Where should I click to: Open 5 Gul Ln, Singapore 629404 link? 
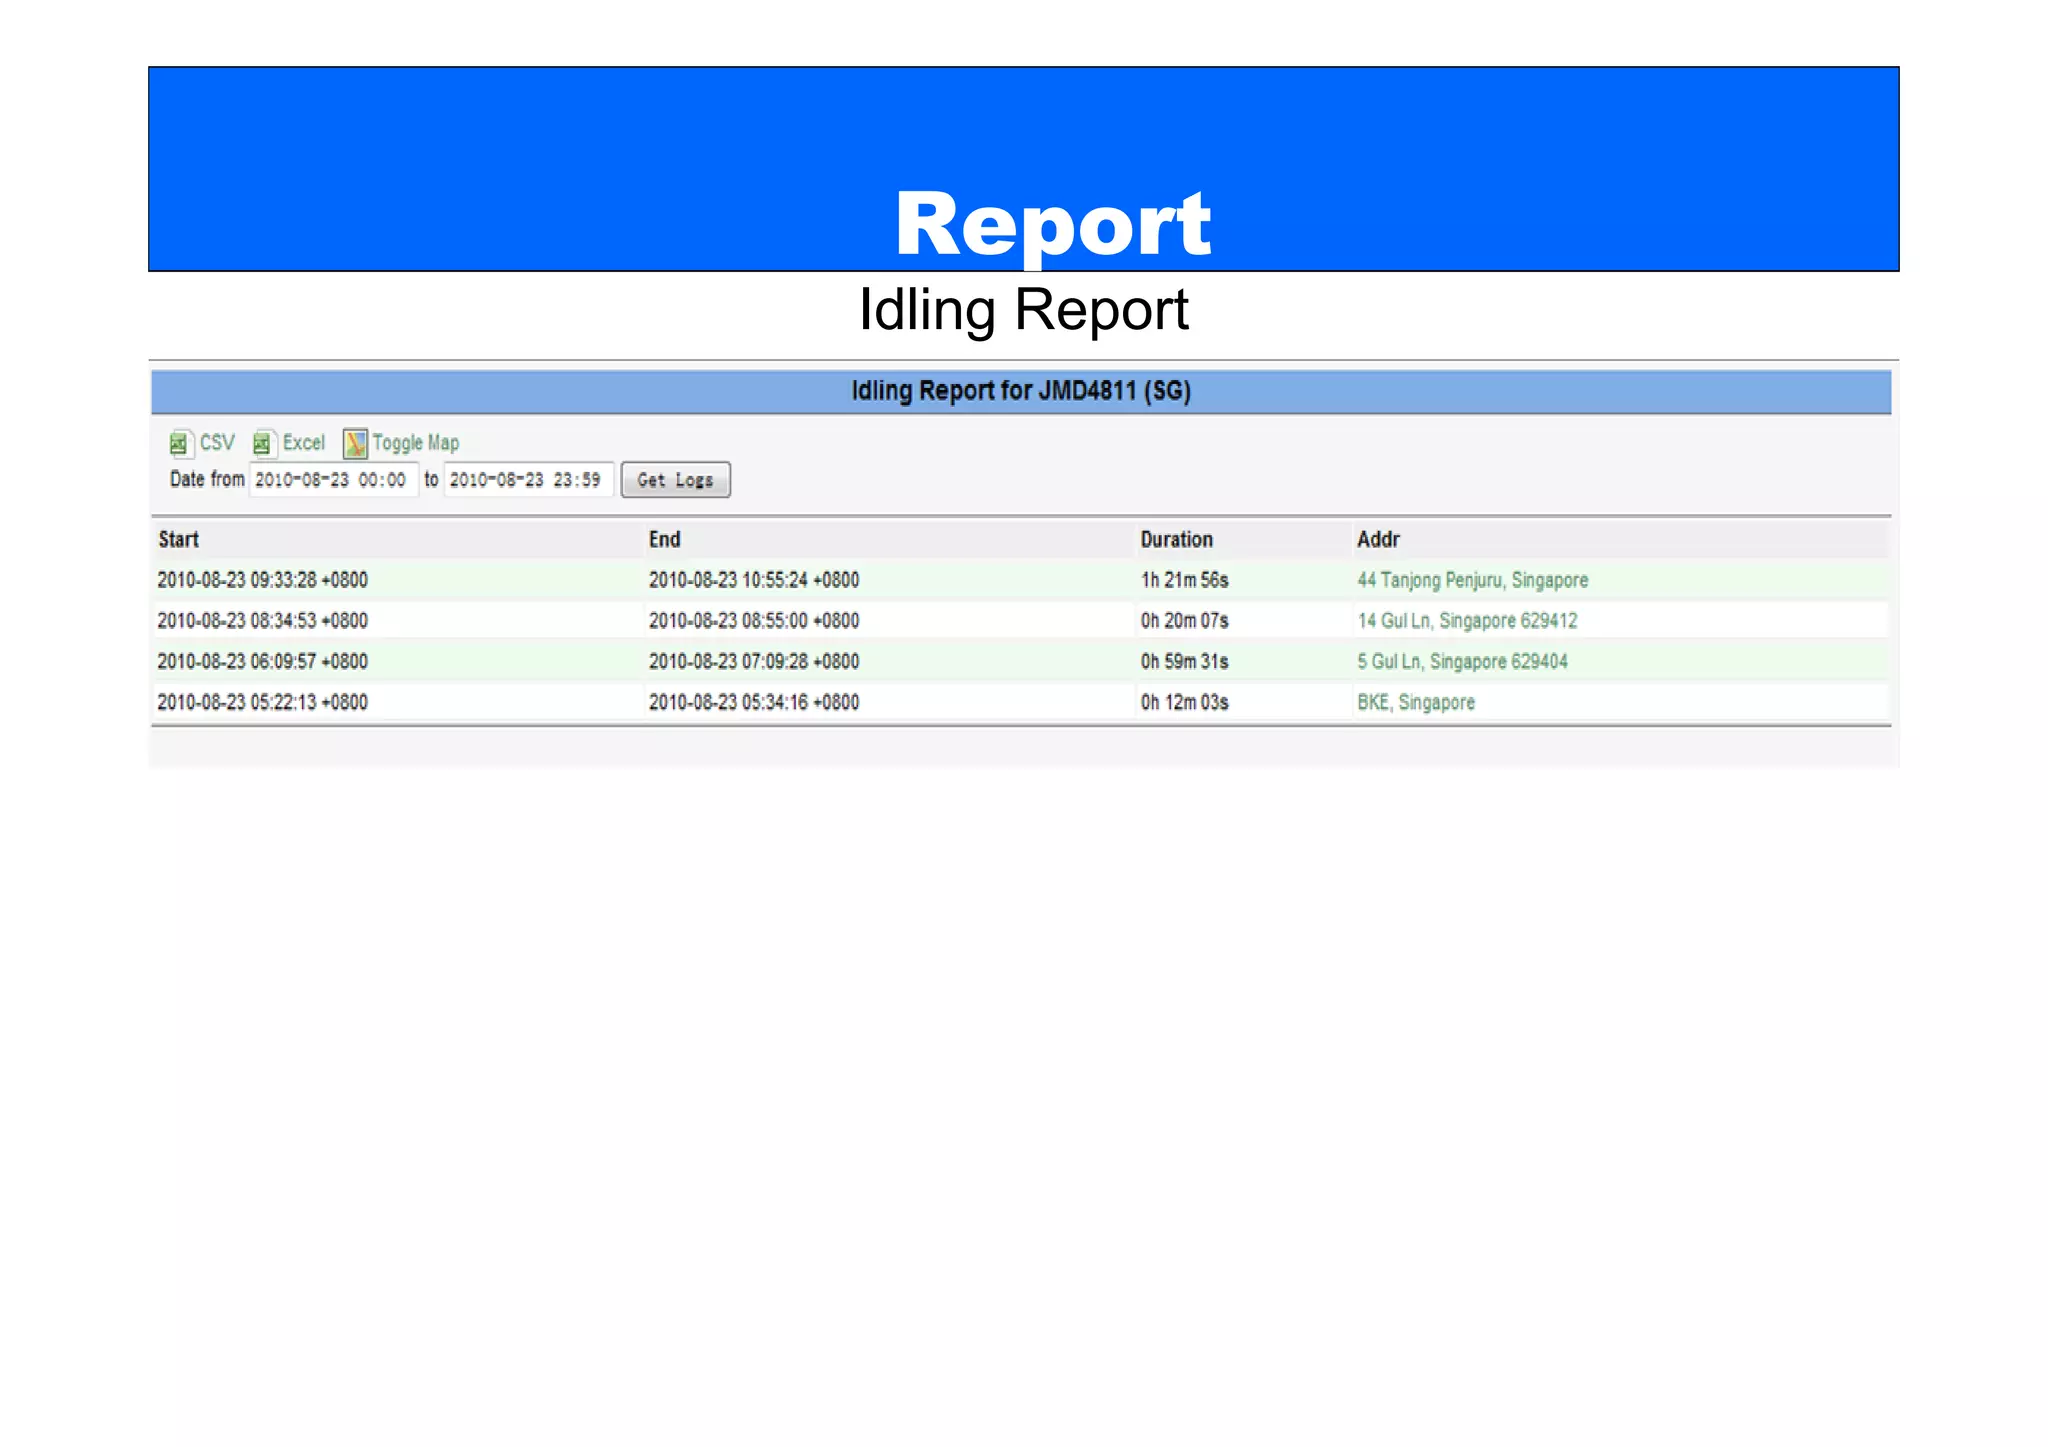(1462, 662)
